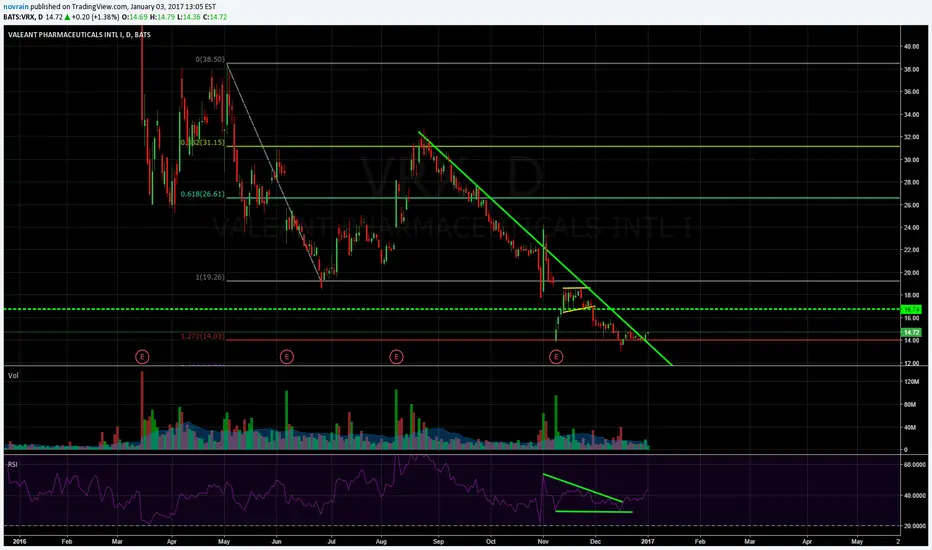Click the green 16.74 price axis label
932x550 pixels.
pos(911,309)
